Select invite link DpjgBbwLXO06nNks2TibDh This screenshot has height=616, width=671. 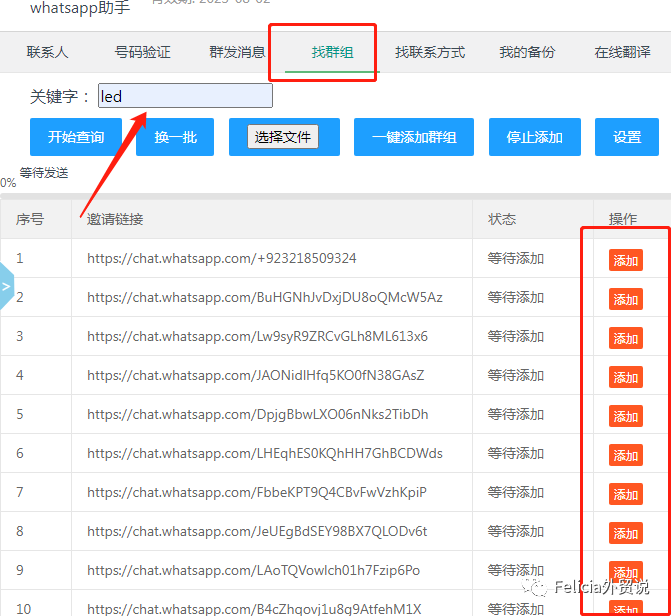(258, 414)
